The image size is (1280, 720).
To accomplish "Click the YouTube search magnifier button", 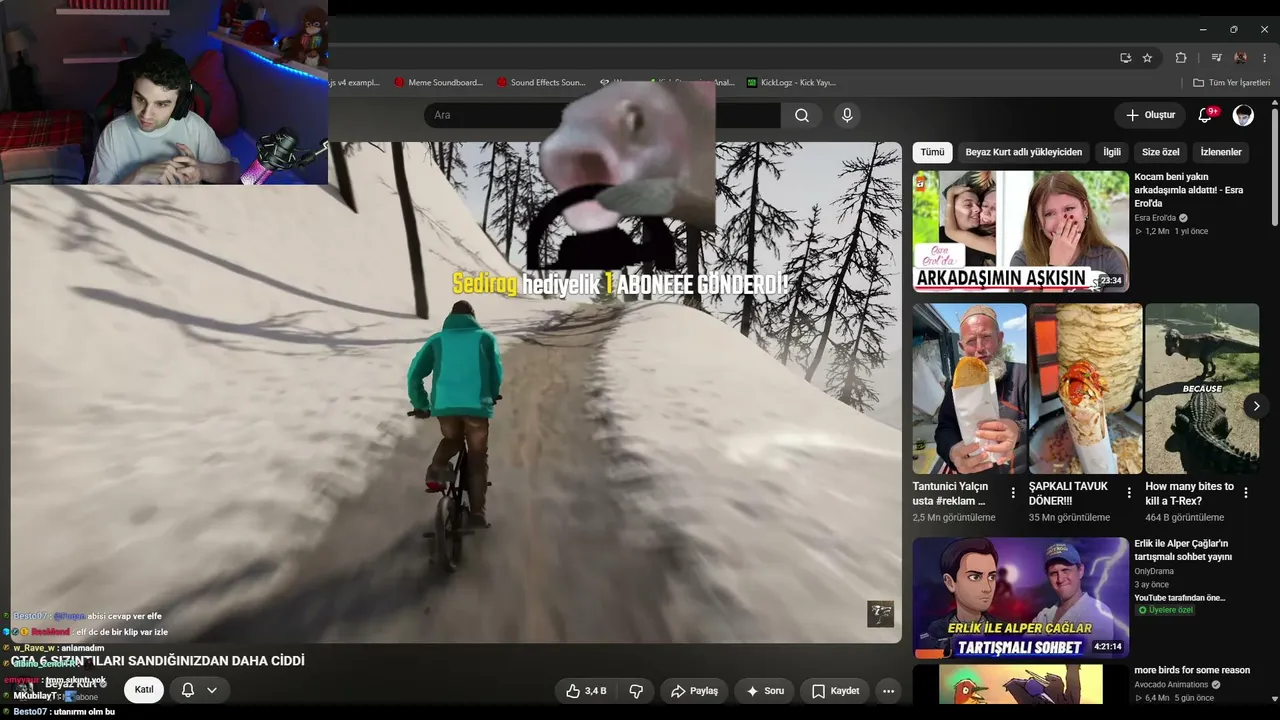I will click(802, 115).
